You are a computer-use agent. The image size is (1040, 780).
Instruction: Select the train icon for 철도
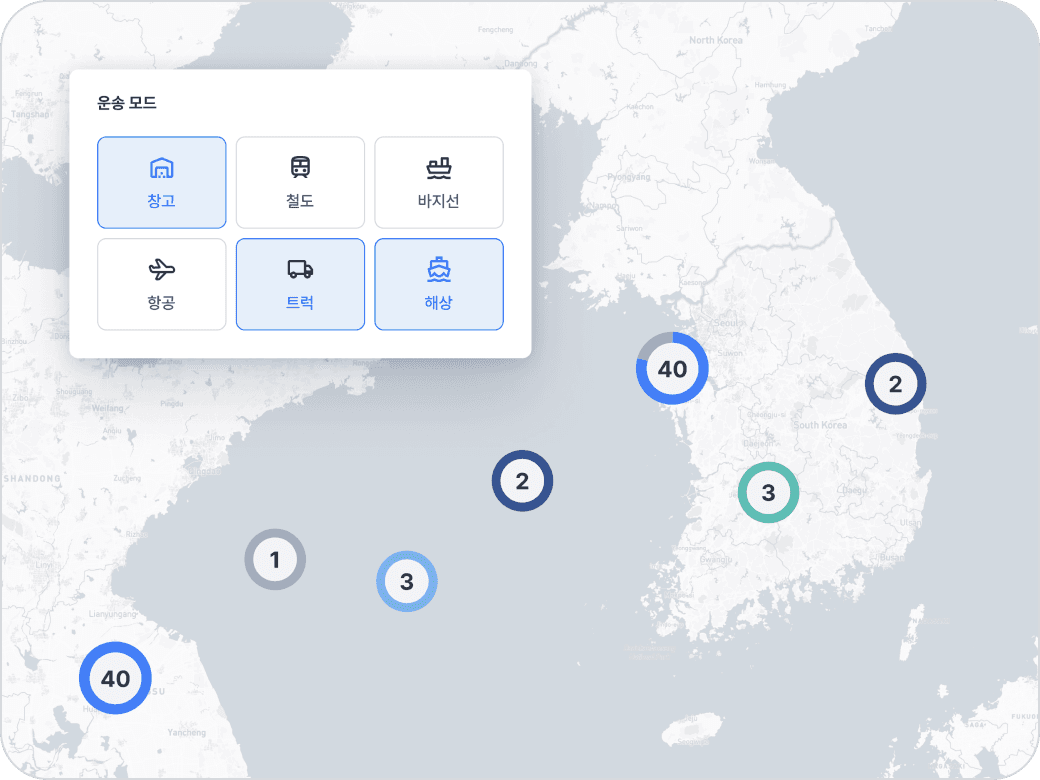(x=300, y=167)
